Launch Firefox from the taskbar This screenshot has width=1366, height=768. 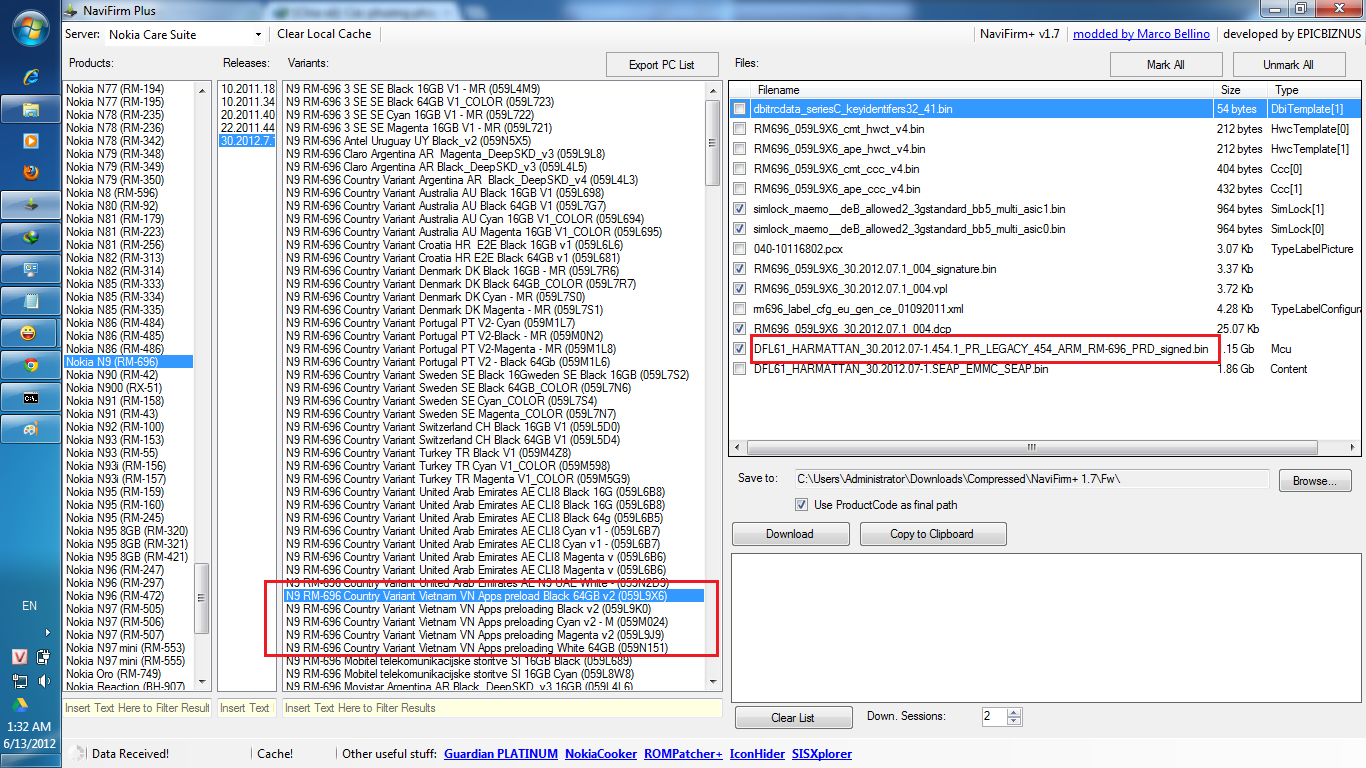click(x=31, y=173)
